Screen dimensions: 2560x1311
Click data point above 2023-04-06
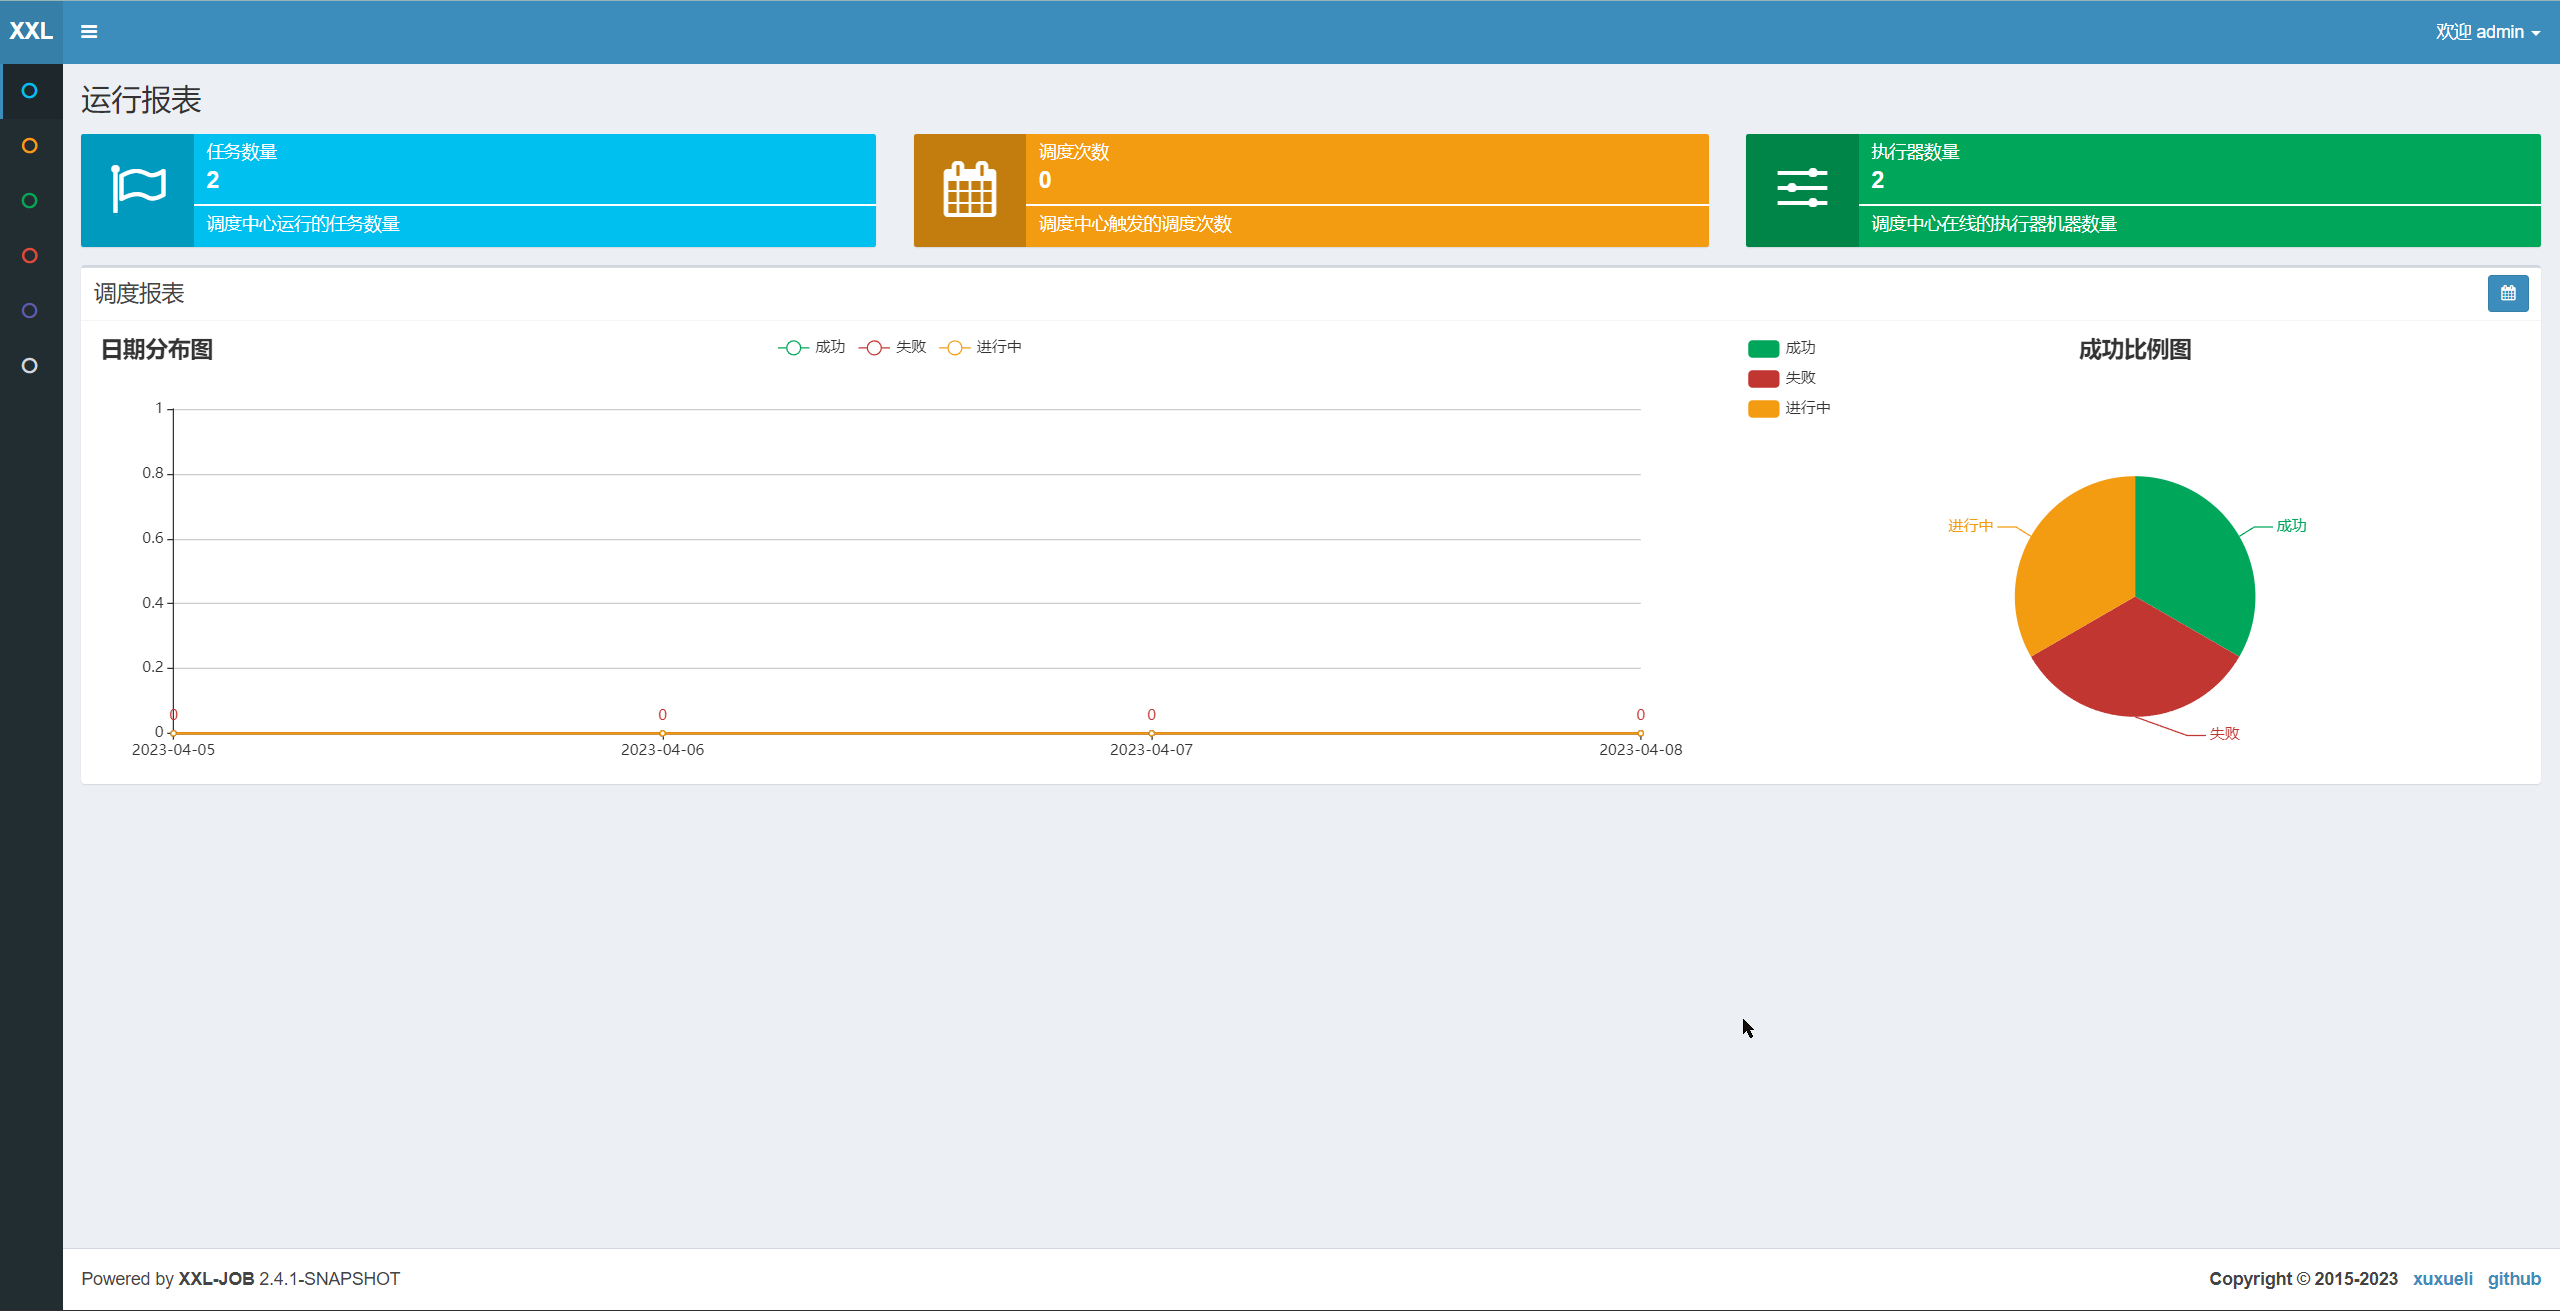pyautogui.click(x=662, y=733)
